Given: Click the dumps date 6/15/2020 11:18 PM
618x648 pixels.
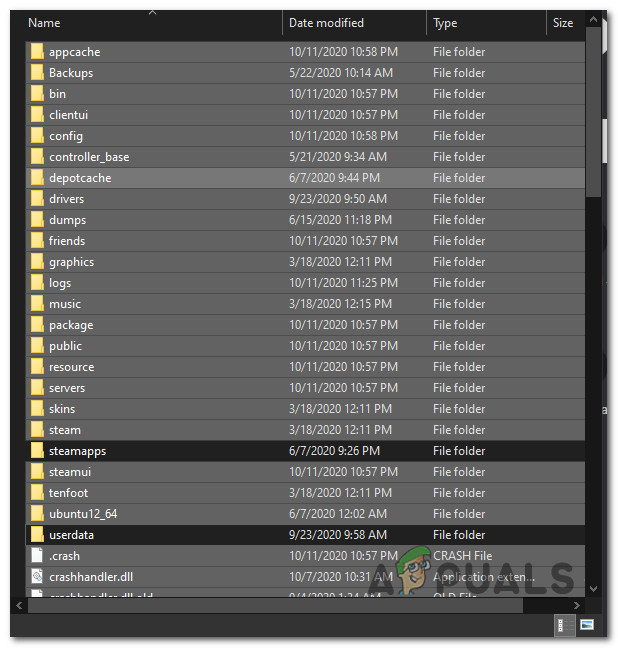Looking at the screenshot, I should click(340, 220).
